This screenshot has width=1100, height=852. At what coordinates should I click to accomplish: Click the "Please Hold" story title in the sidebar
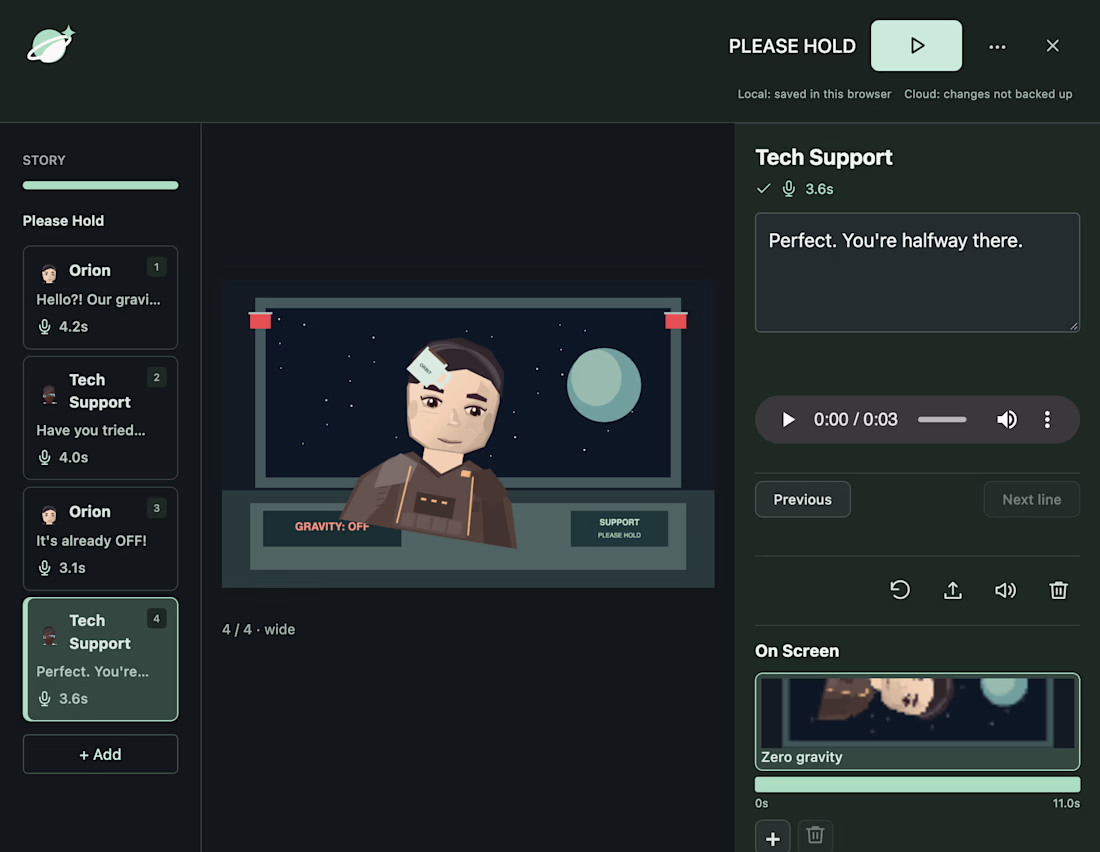[x=63, y=221]
